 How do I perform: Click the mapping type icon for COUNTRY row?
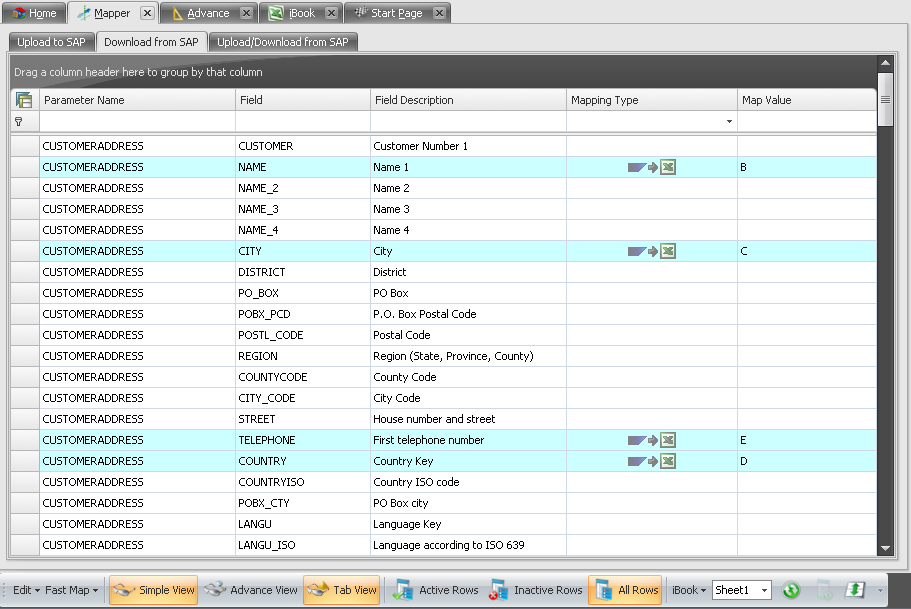pyautogui.click(x=651, y=461)
